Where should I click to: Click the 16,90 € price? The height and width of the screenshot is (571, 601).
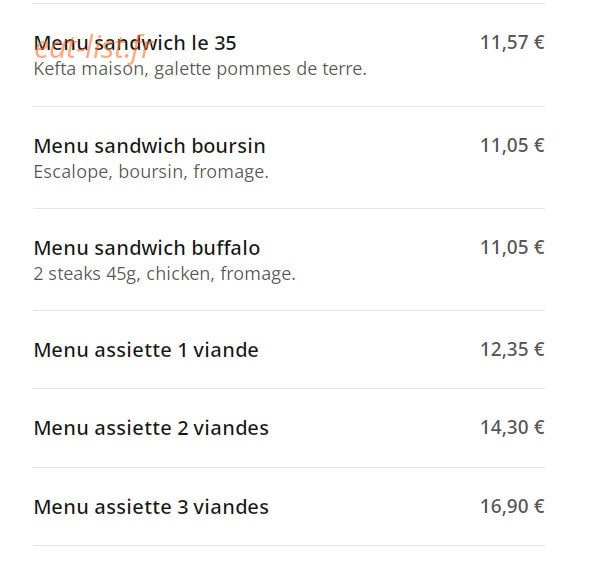point(512,506)
